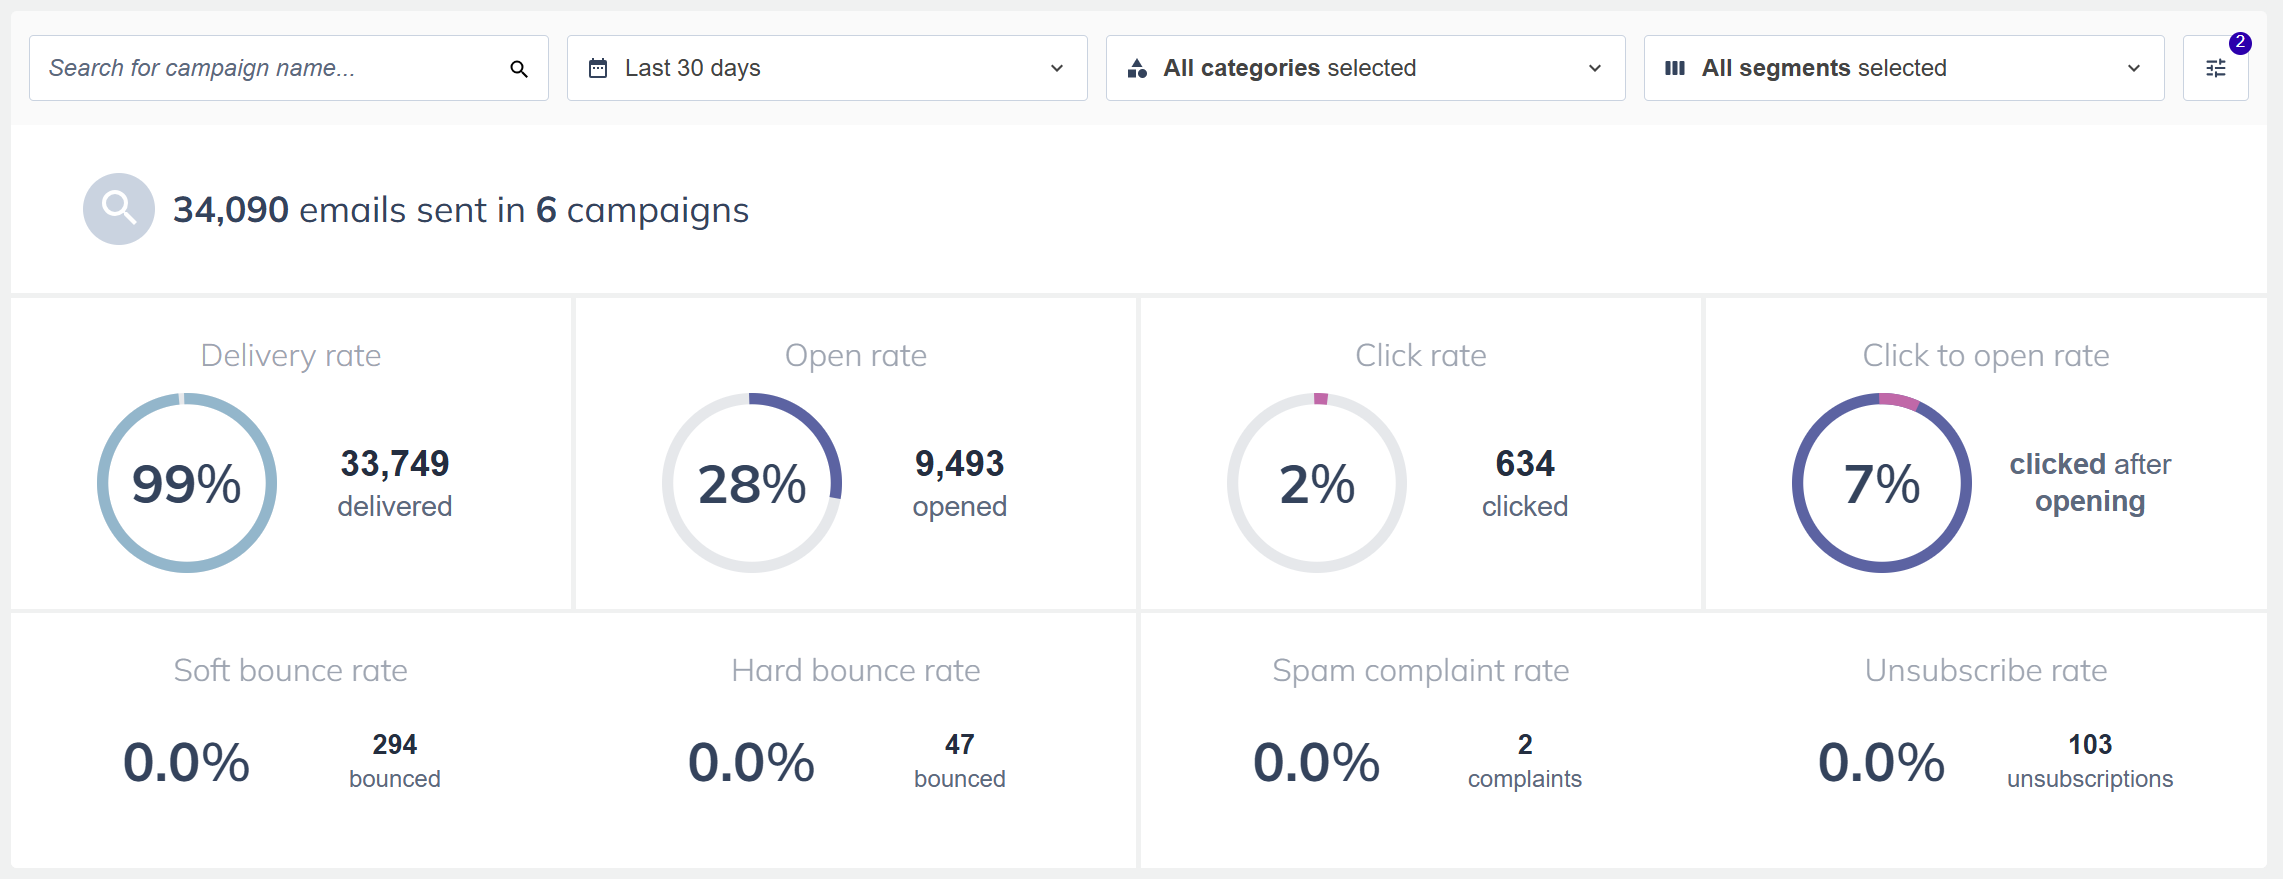Screen dimensions: 2283x879
Task: Click the 103 unsubscriptions count
Action: [2090, 745]
